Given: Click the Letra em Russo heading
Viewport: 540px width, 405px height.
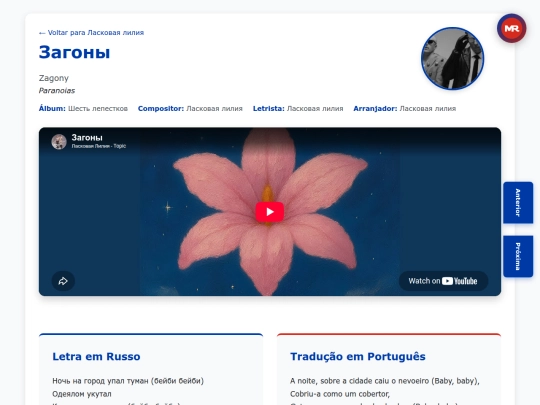Looking at the screenshot, I should (96, 356).
